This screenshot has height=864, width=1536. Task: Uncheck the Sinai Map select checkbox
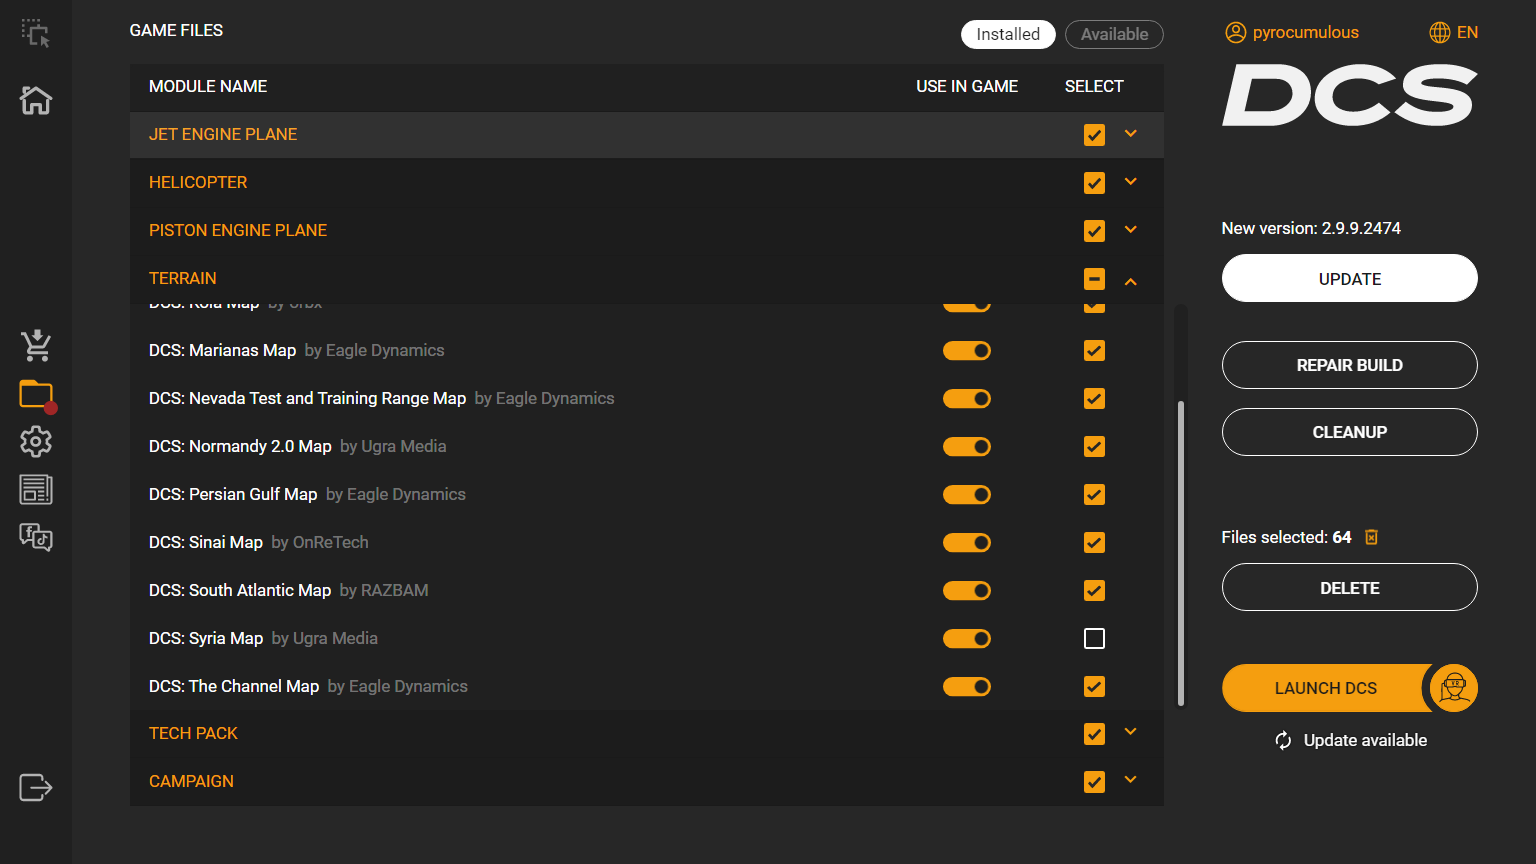click(x=1095, y=542)
